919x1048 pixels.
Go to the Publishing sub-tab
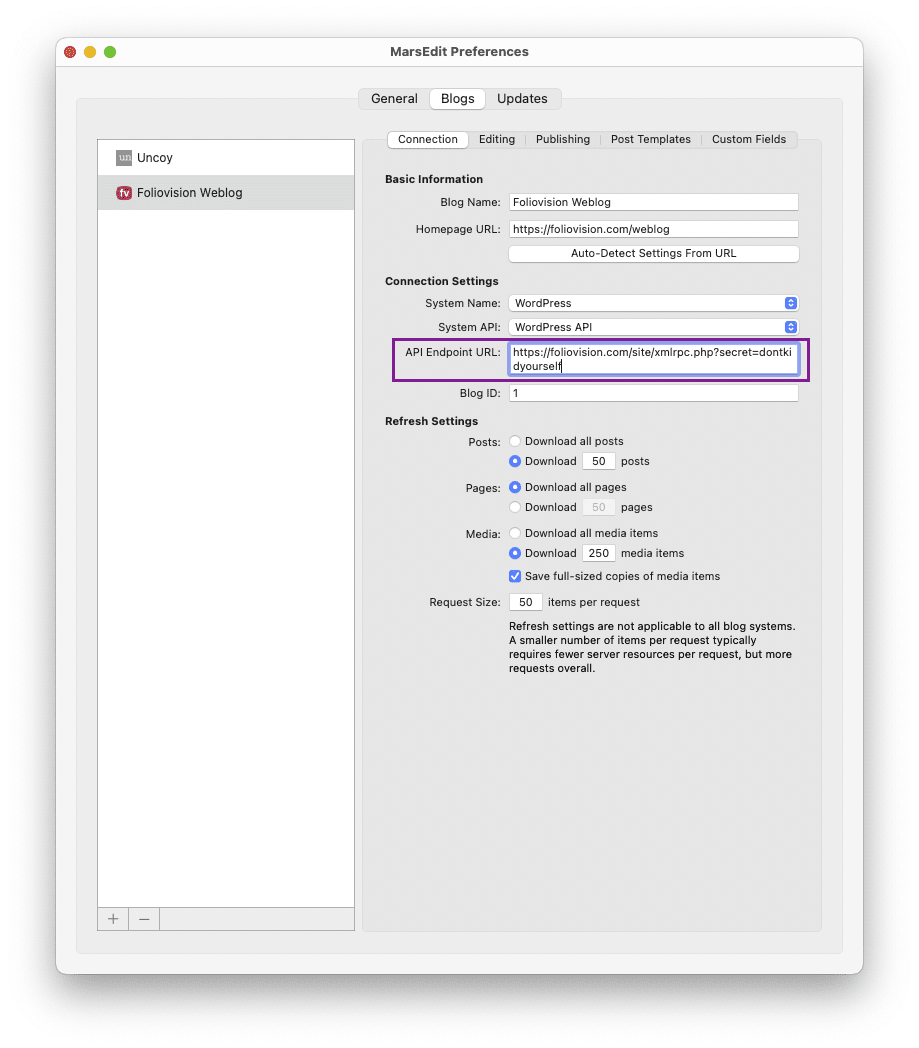[x=563, y=140]
